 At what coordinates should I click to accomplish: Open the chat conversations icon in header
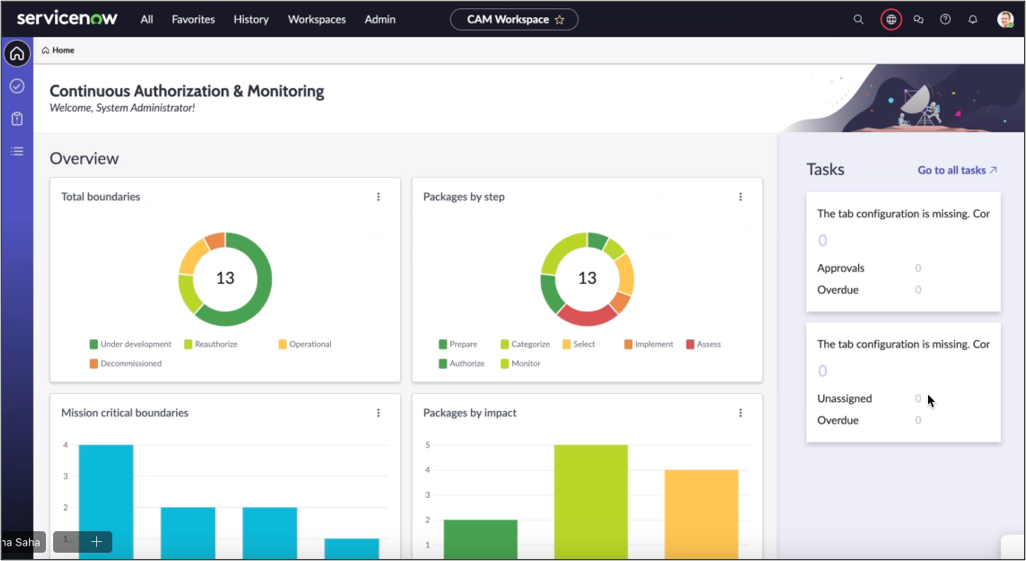coord(918,19)
